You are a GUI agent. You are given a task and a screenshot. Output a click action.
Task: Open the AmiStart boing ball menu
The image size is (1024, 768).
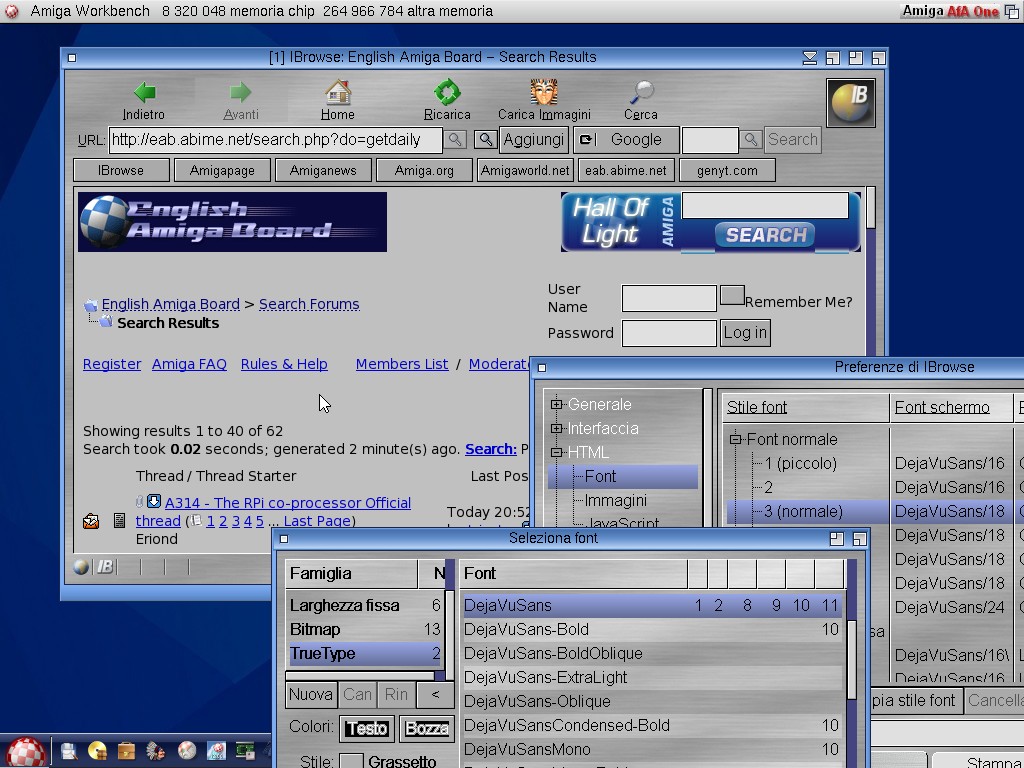(26, 752)
